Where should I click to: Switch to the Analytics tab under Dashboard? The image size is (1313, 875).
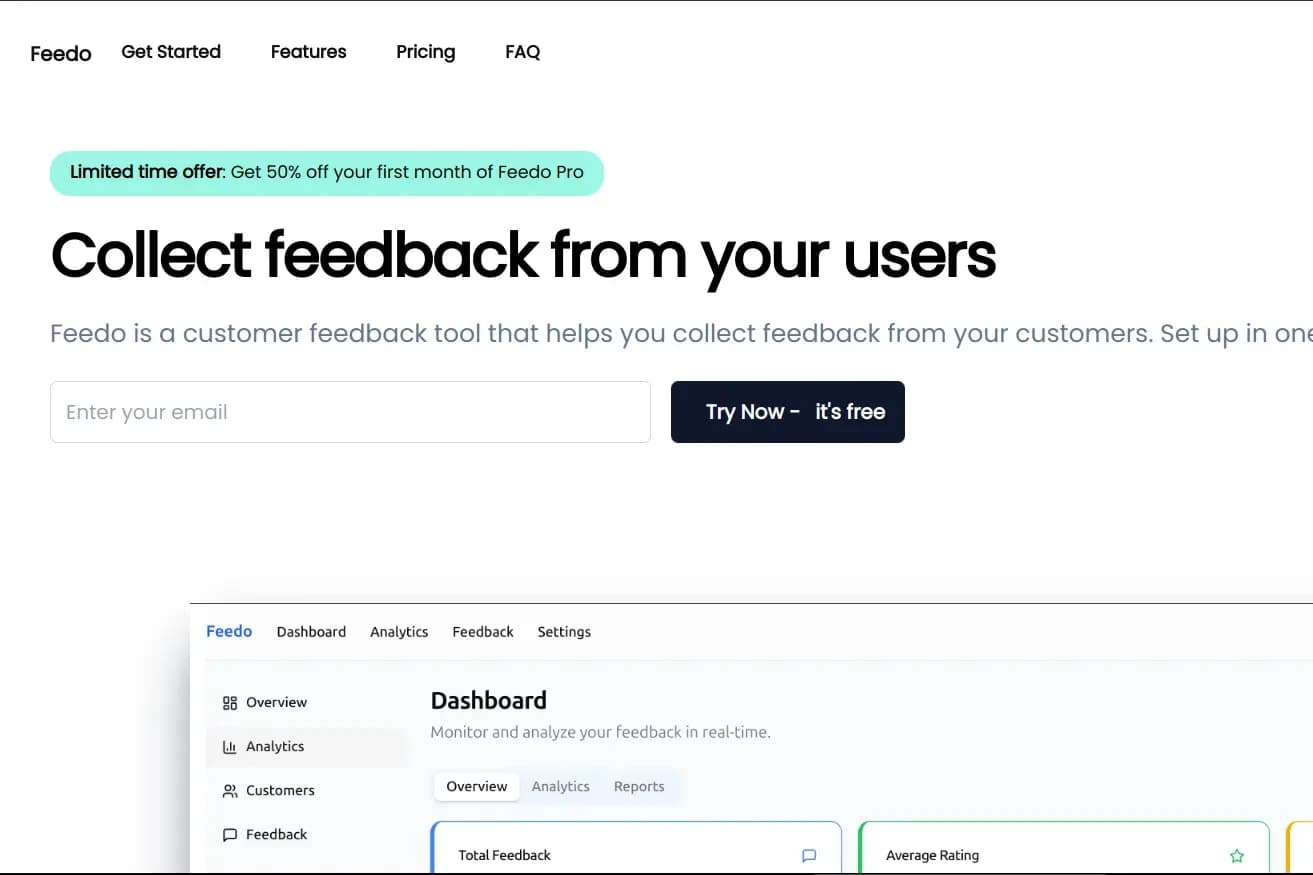(x=561, y=787)
